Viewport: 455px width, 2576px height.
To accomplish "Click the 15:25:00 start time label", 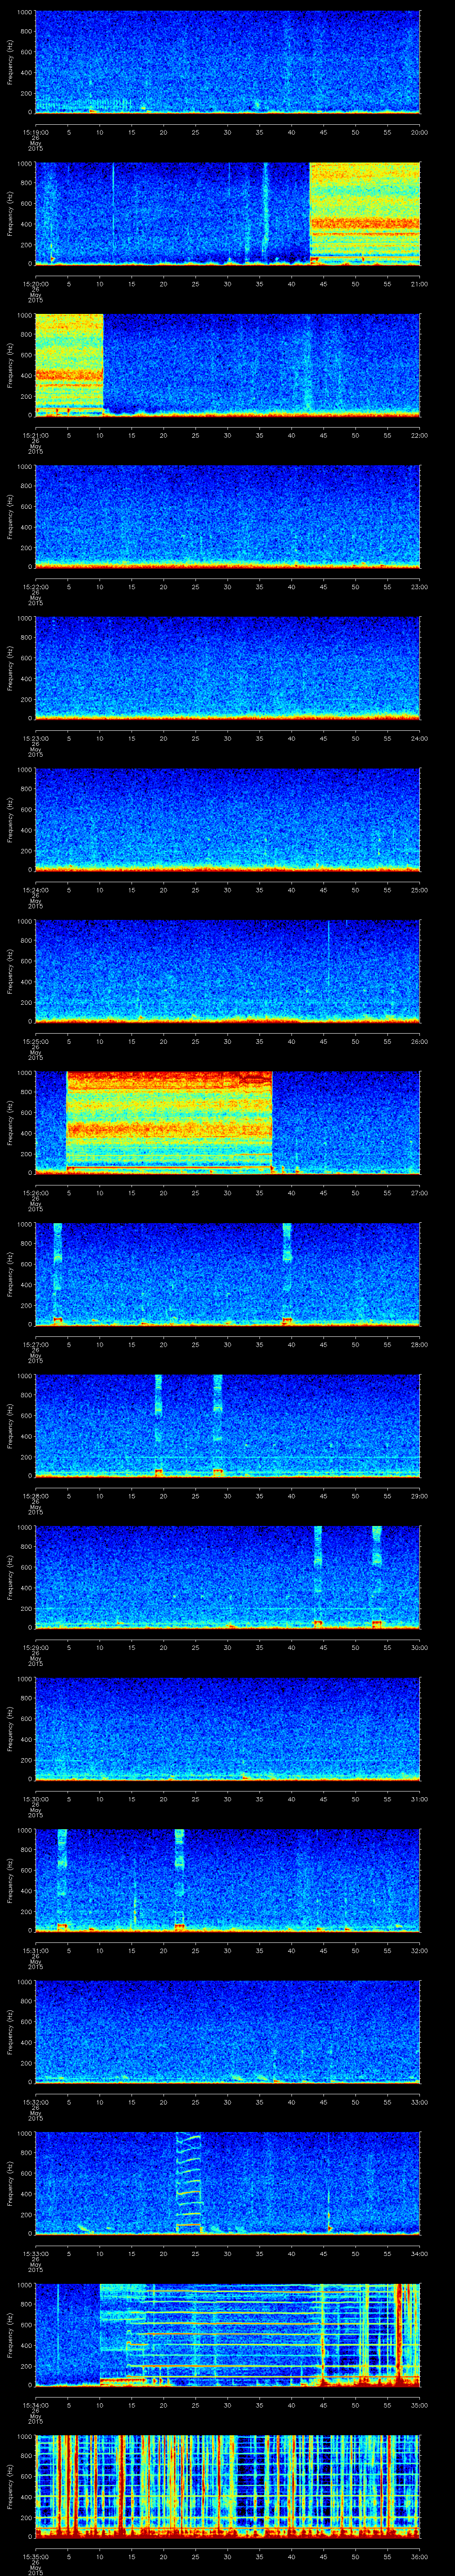I will (x=35, y=1041).
